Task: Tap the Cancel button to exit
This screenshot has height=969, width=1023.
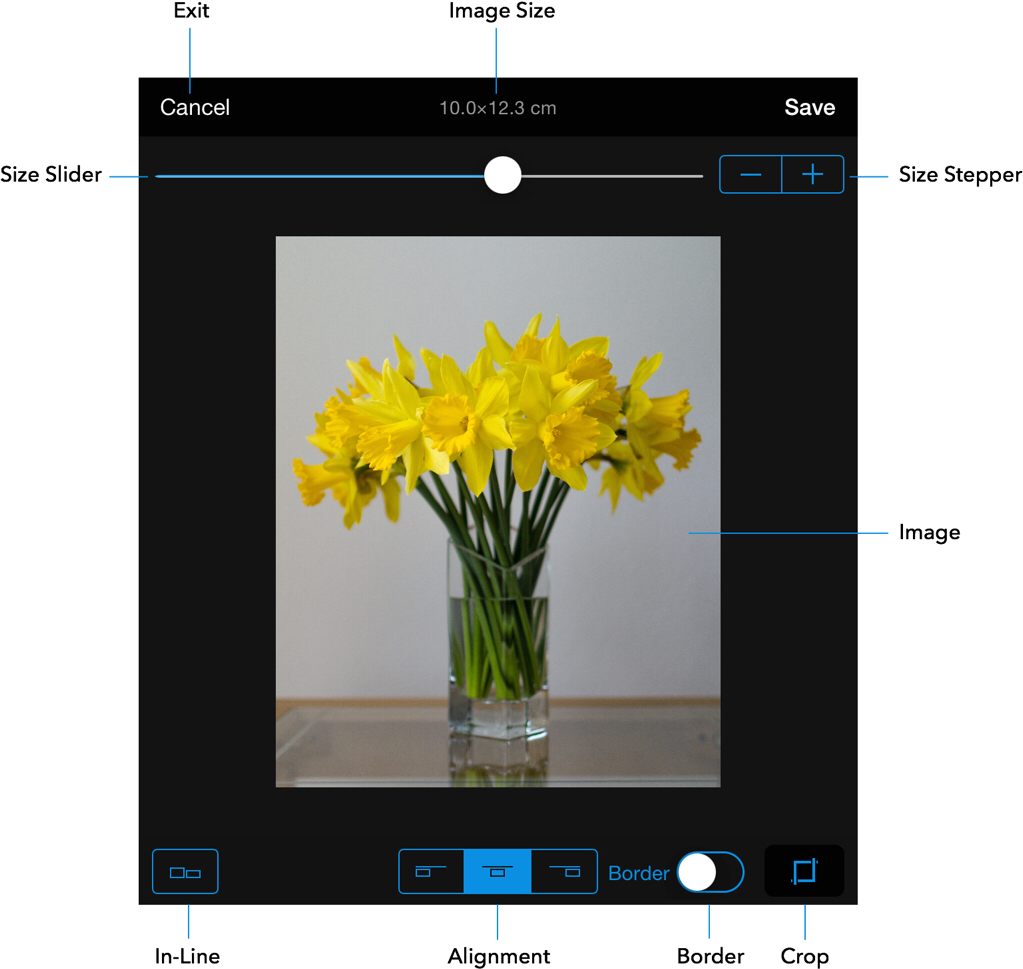Action: [195, 108]
